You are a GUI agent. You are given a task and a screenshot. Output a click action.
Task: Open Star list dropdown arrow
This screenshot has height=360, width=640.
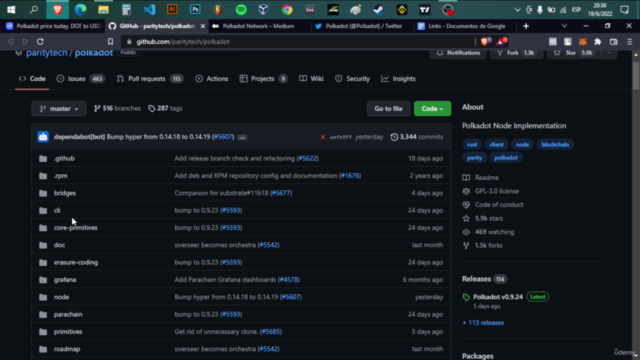click(609, 53)
